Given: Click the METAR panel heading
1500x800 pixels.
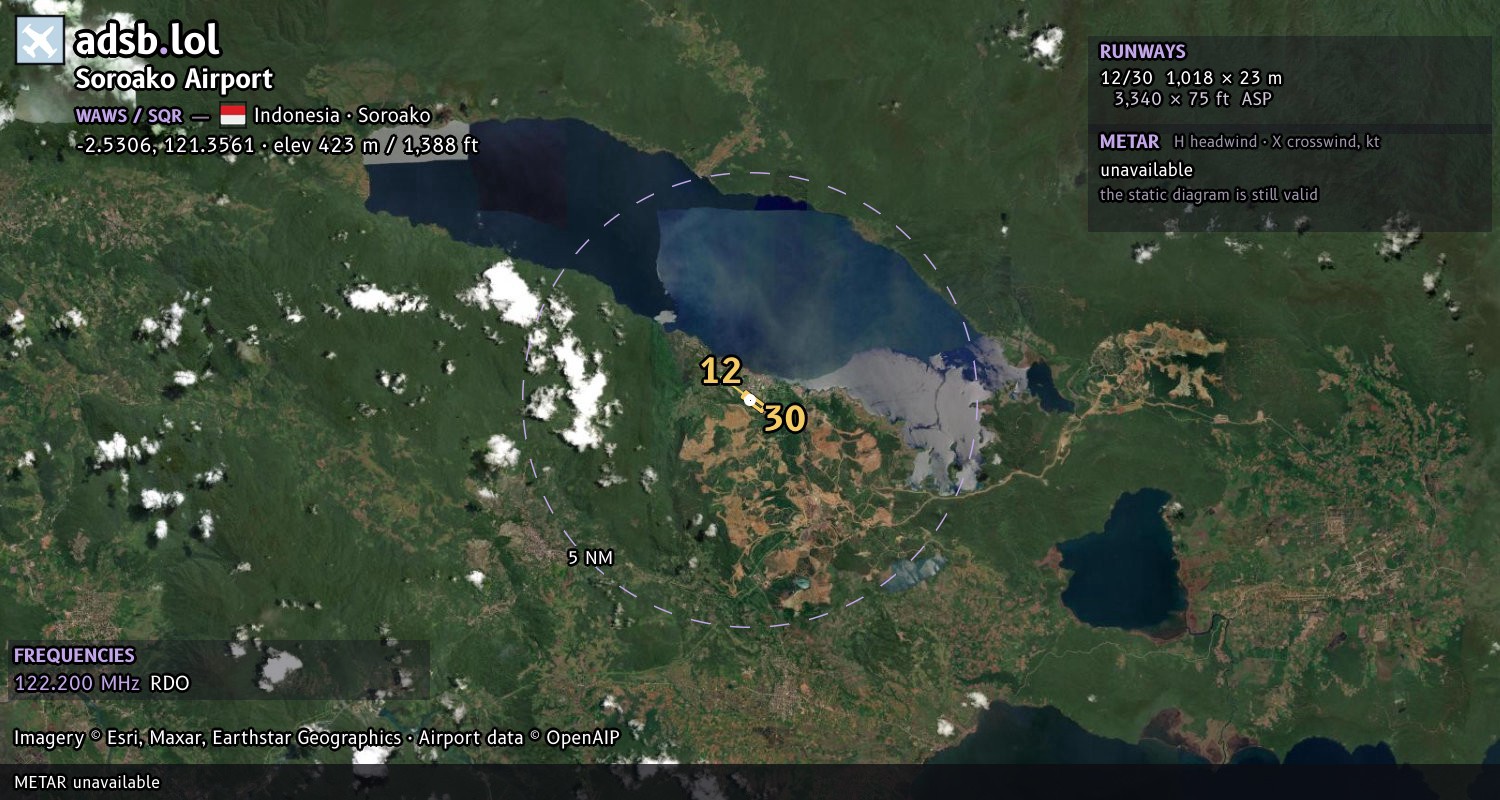Looking at the screenshot, I should point(1130,142).
